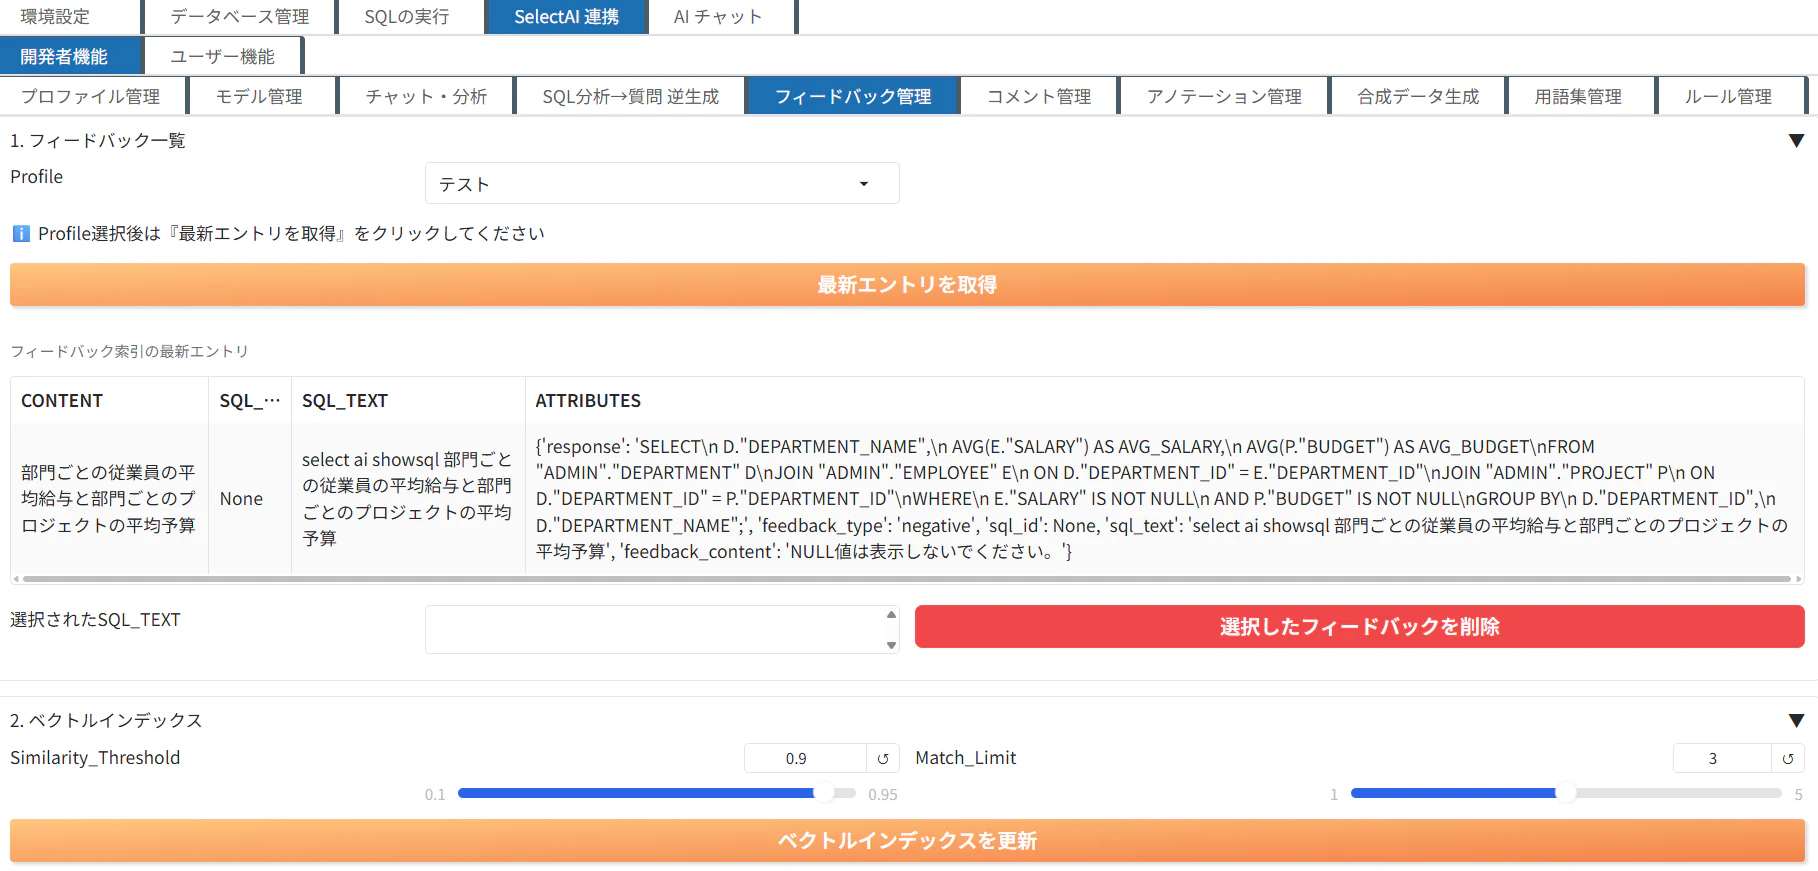The image size is (1818, 871).
Task: Select CONTENT cell 部門ごとの従業員の平均給与
Action: tap(109, 499)
